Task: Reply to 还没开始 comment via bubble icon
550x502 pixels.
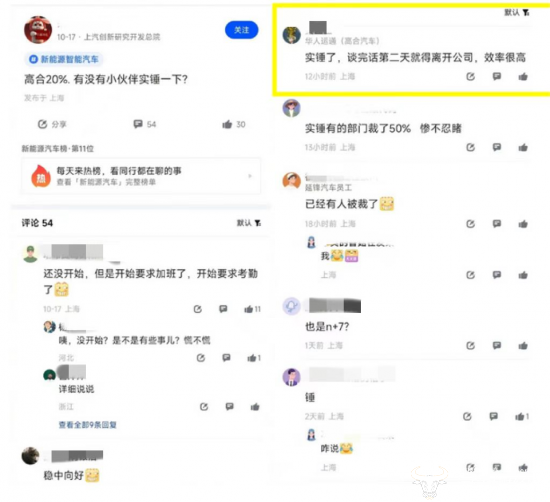Action: (x=223, y=309)
